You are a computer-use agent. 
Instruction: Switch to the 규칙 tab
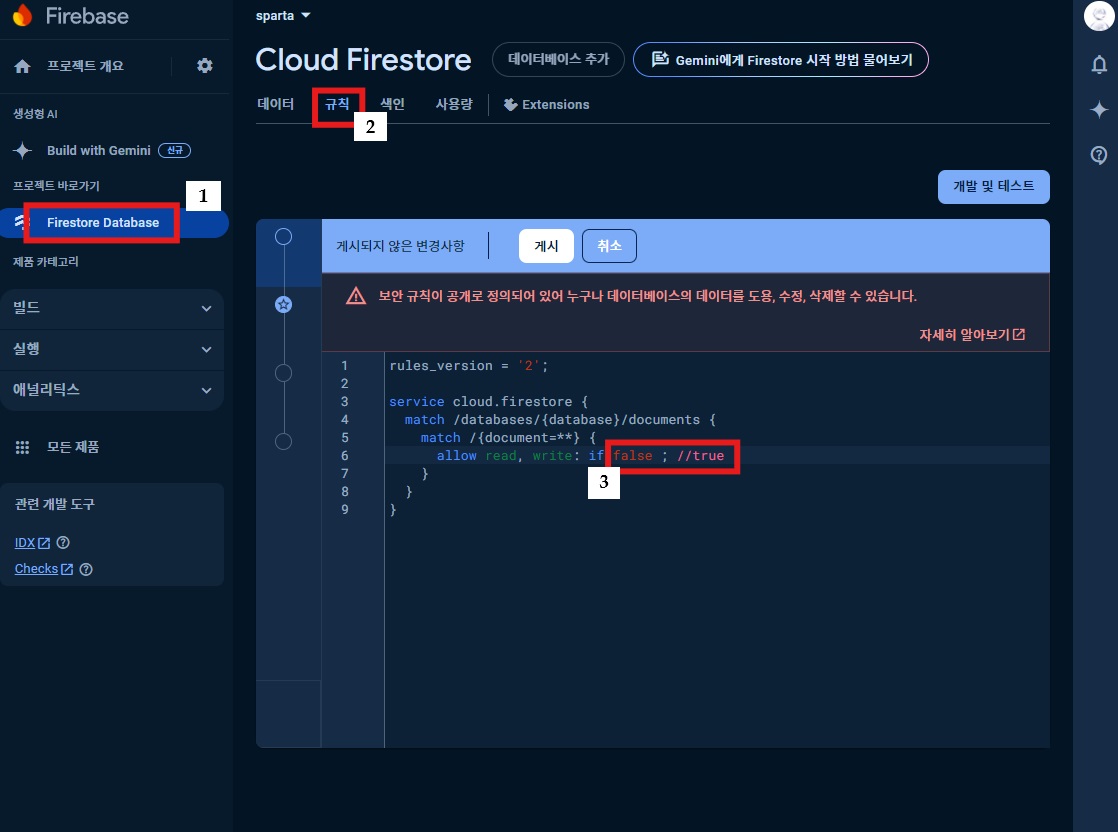point(337,104)
